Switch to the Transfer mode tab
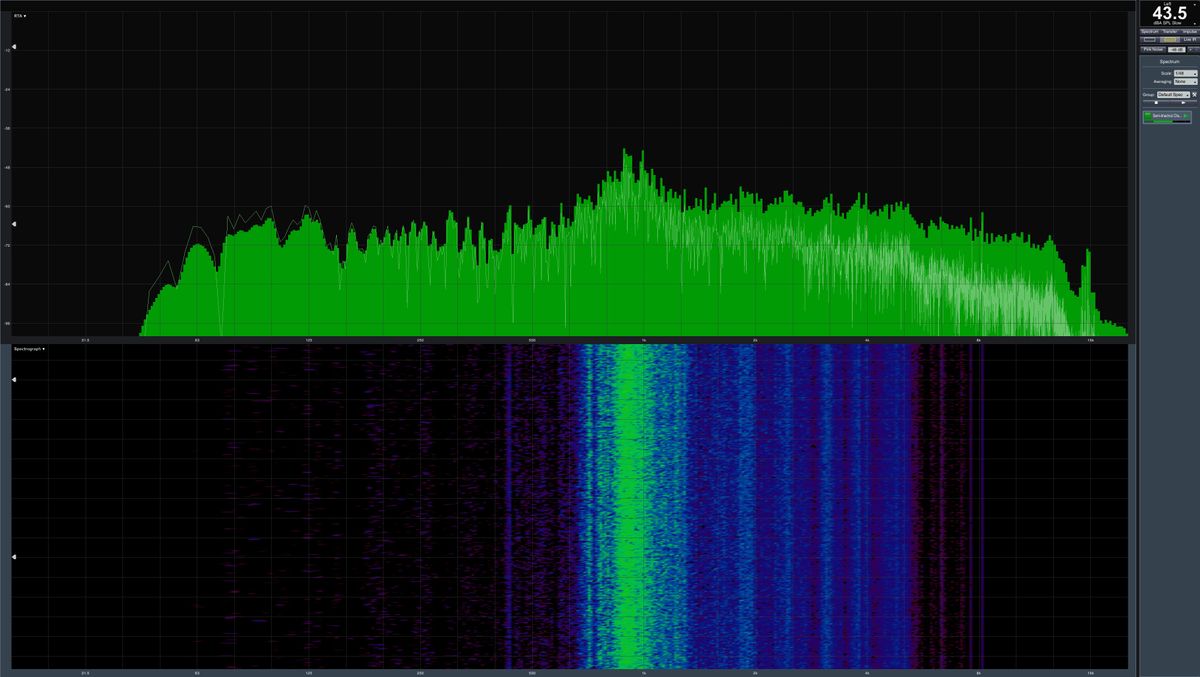Screen dimensions: 1200x677 point(1169,32)
